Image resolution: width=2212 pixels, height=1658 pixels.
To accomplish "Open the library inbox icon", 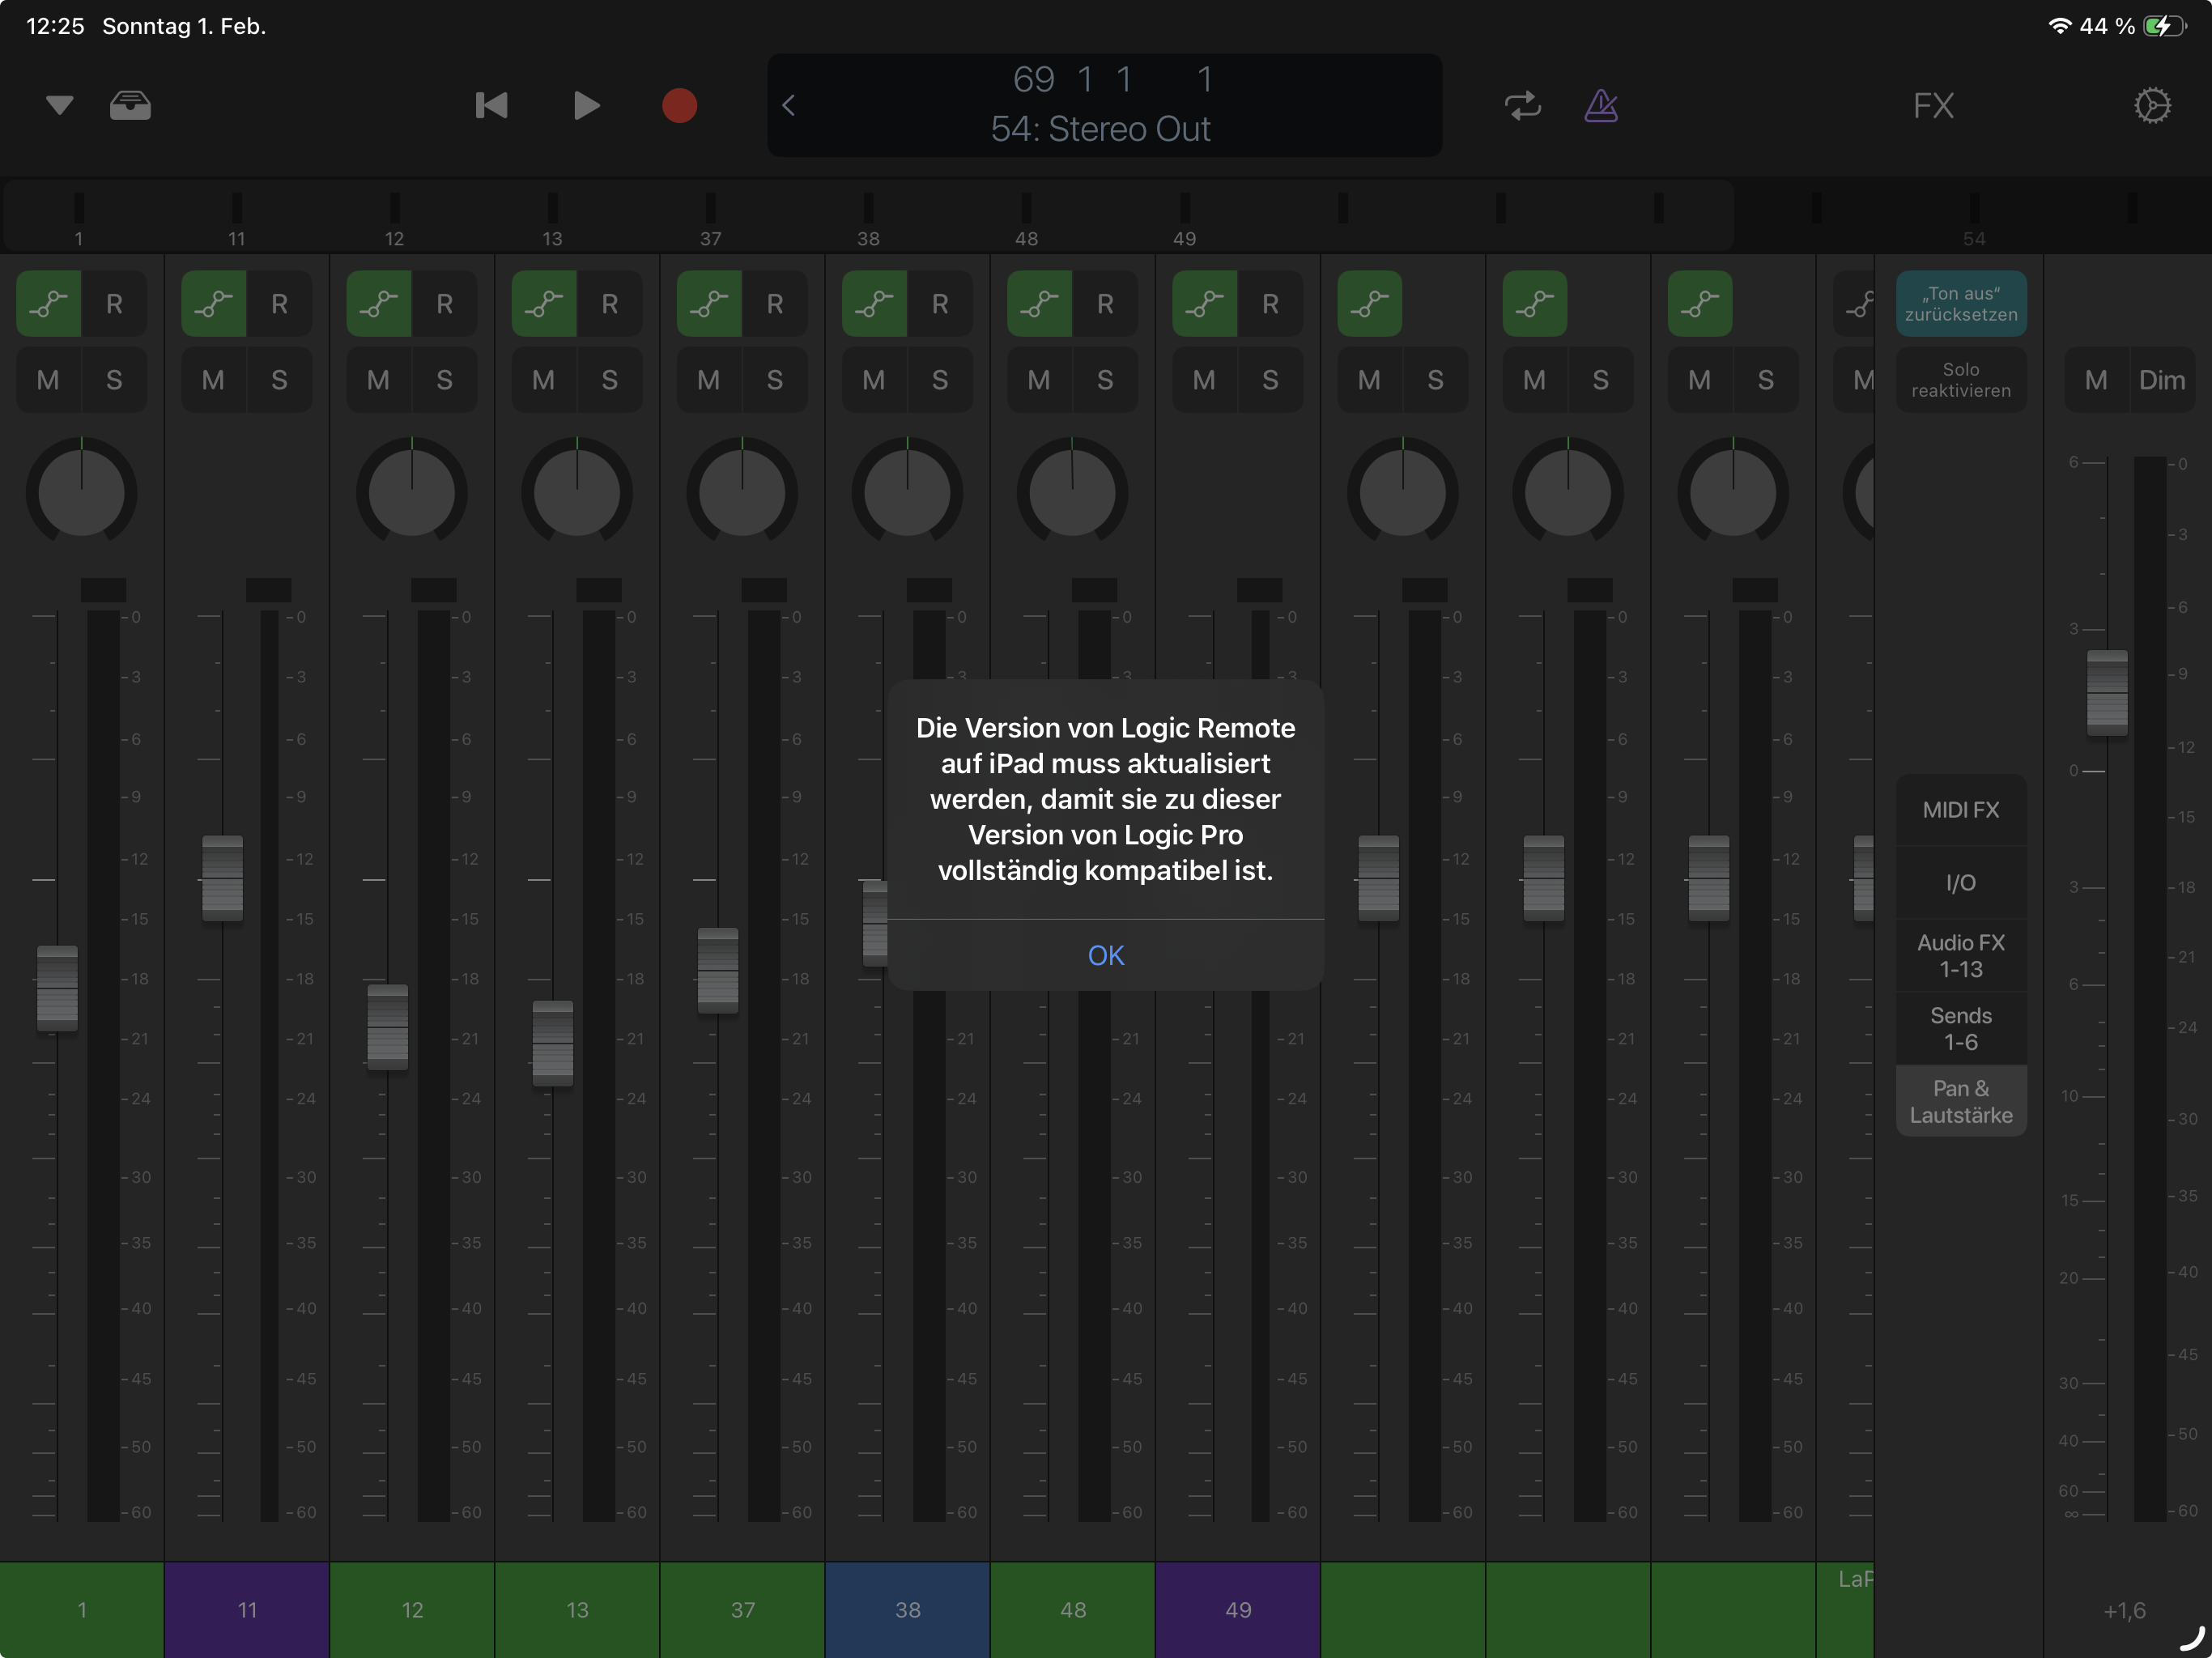I will (130, 105).
